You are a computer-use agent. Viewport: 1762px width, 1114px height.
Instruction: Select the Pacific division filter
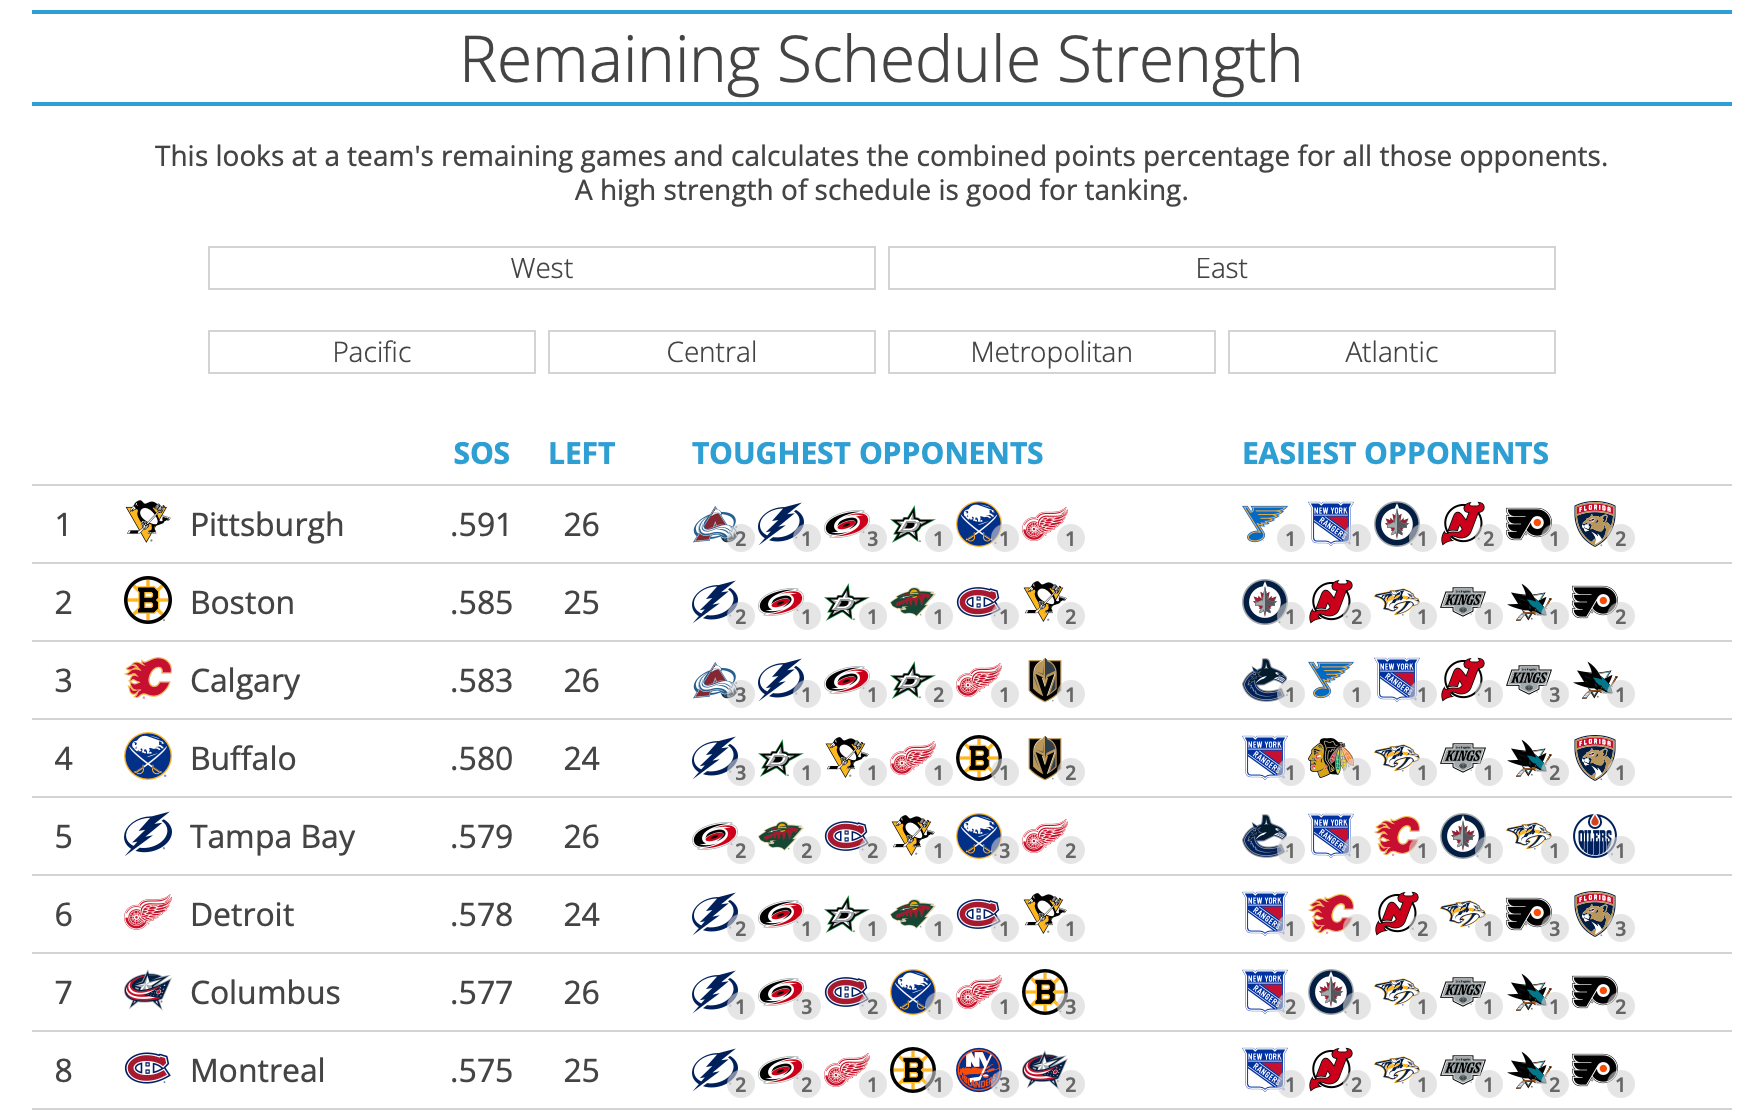[371, 352]
